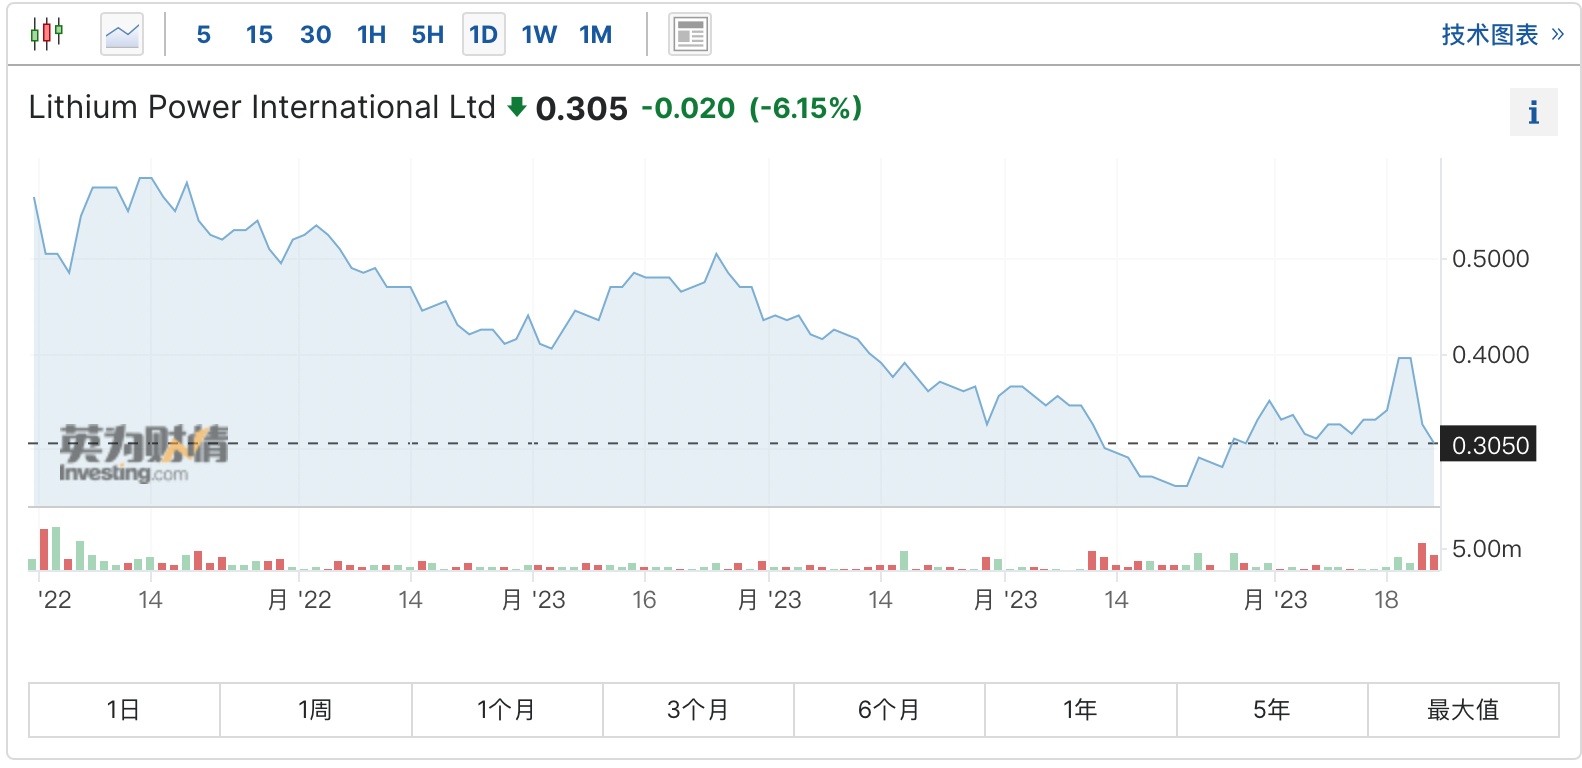The image size is (1582, 768).
Task: Open the 技术图表 technical chart link
Action: coord(1501,35)
